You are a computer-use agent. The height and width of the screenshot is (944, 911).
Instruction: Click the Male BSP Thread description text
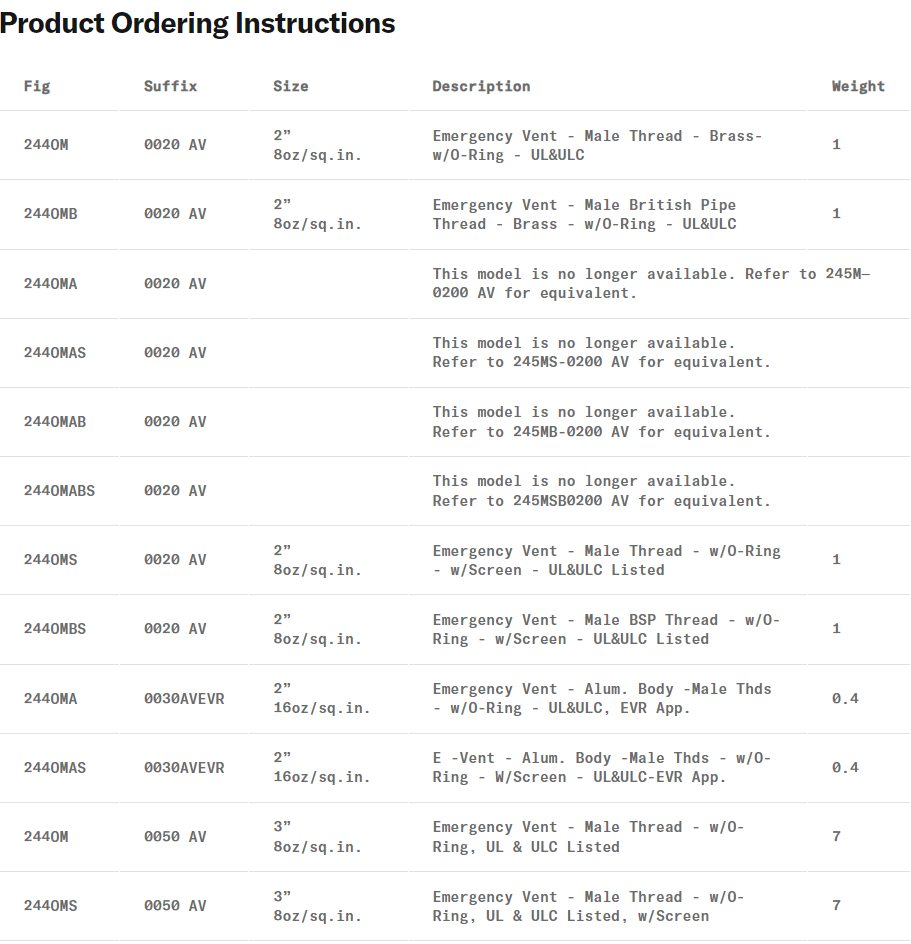click(605, 629)
